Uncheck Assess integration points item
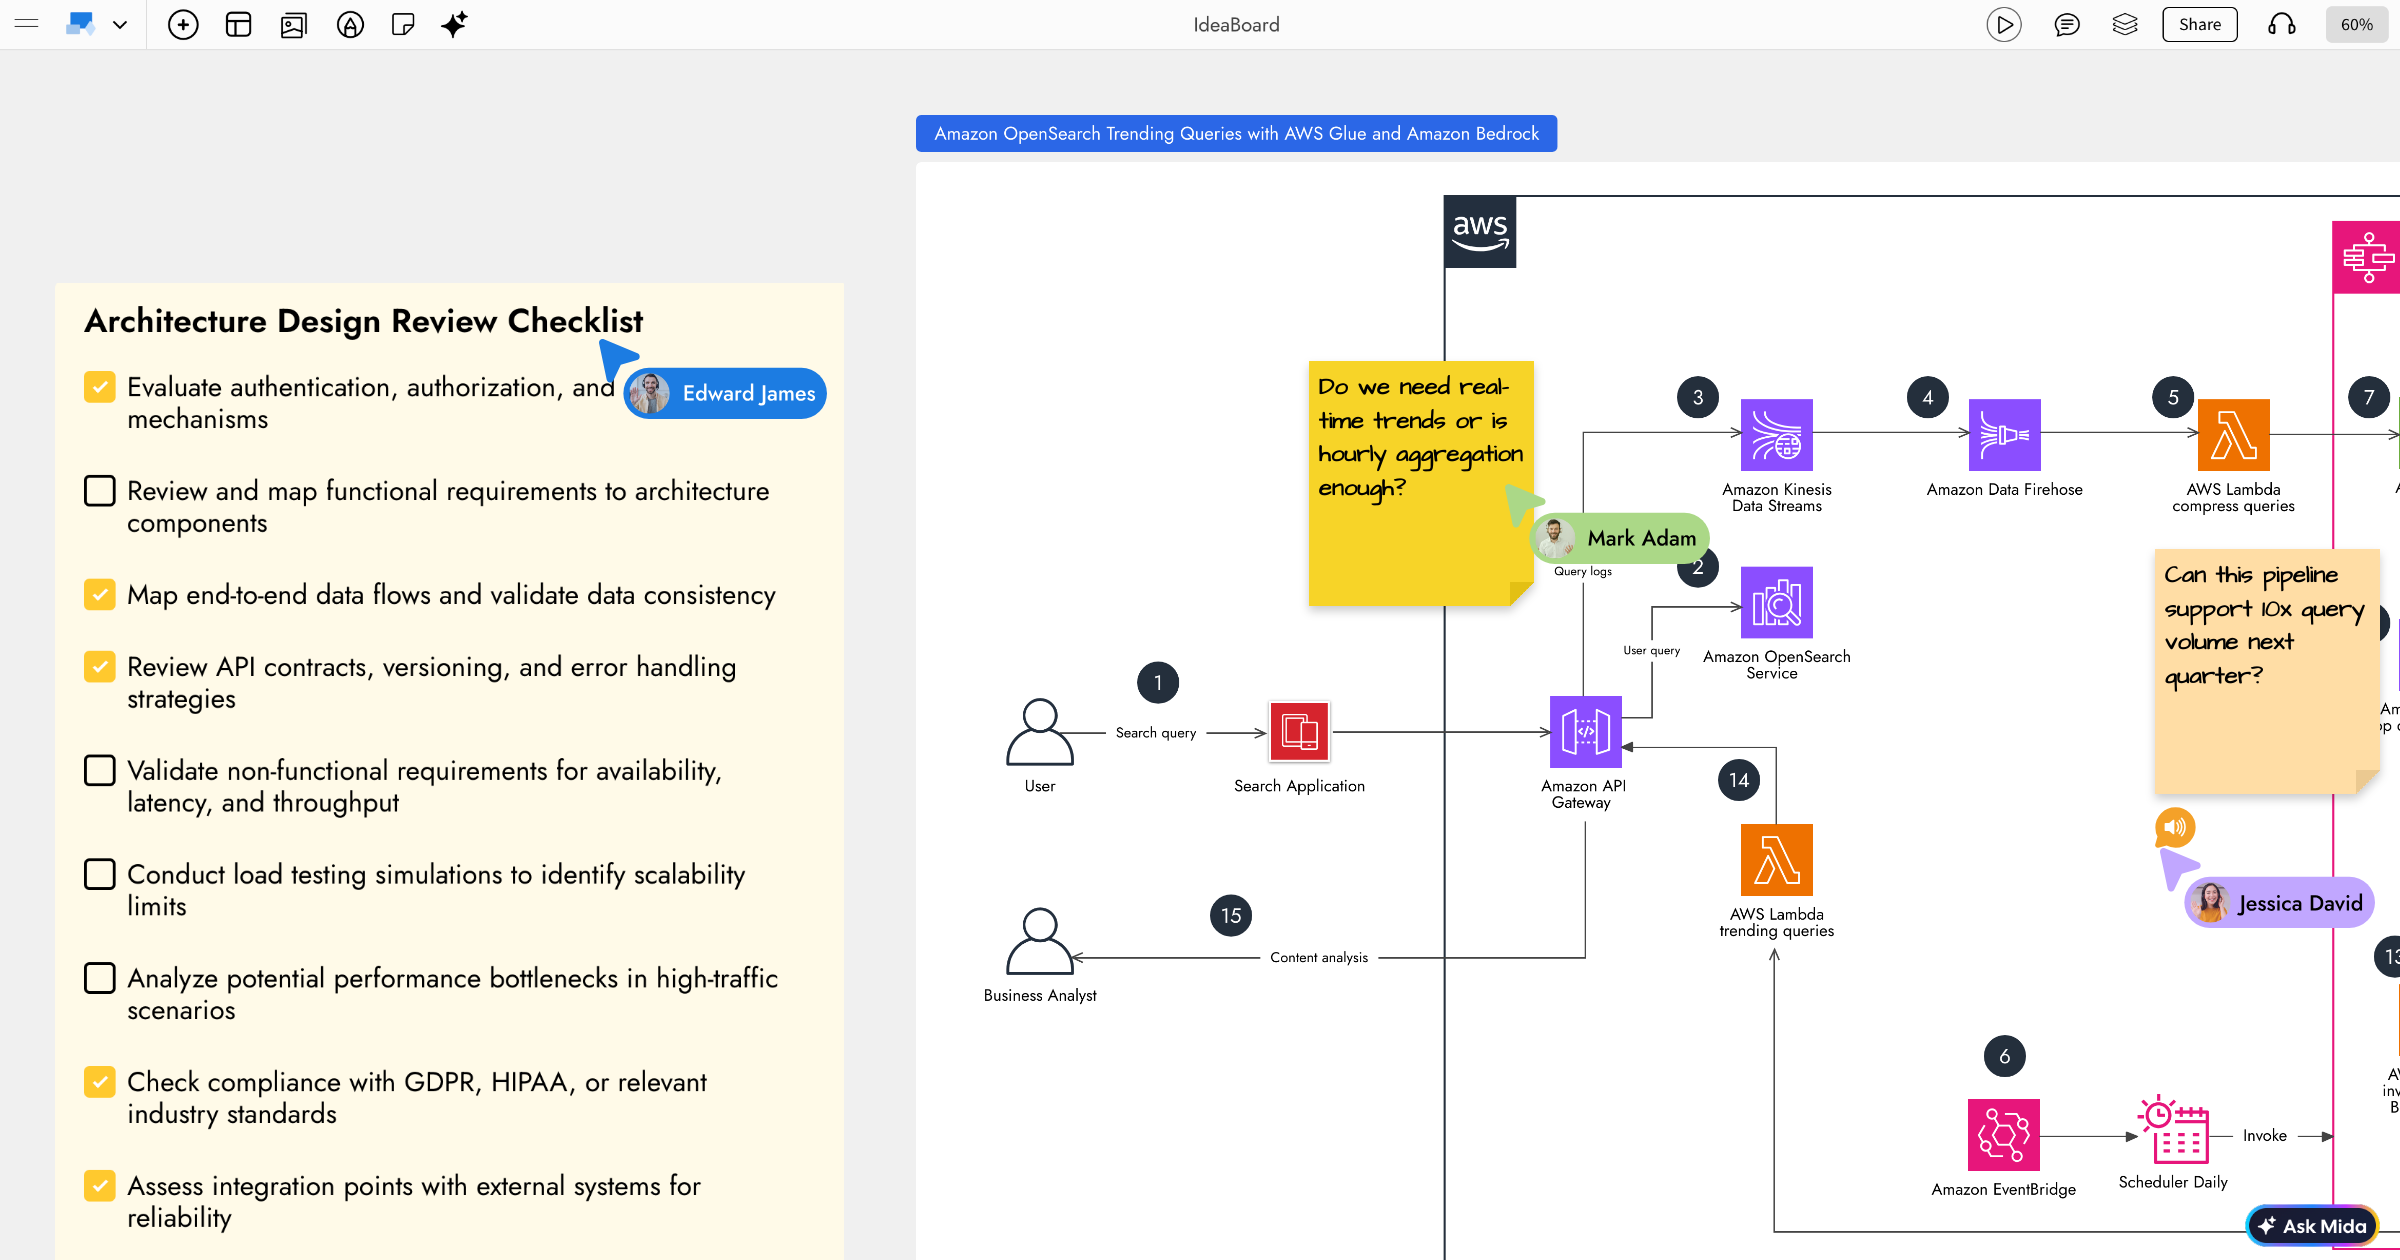Image resolution: width=2400 pixels, height=1260 pixels. coord(99,1186)
